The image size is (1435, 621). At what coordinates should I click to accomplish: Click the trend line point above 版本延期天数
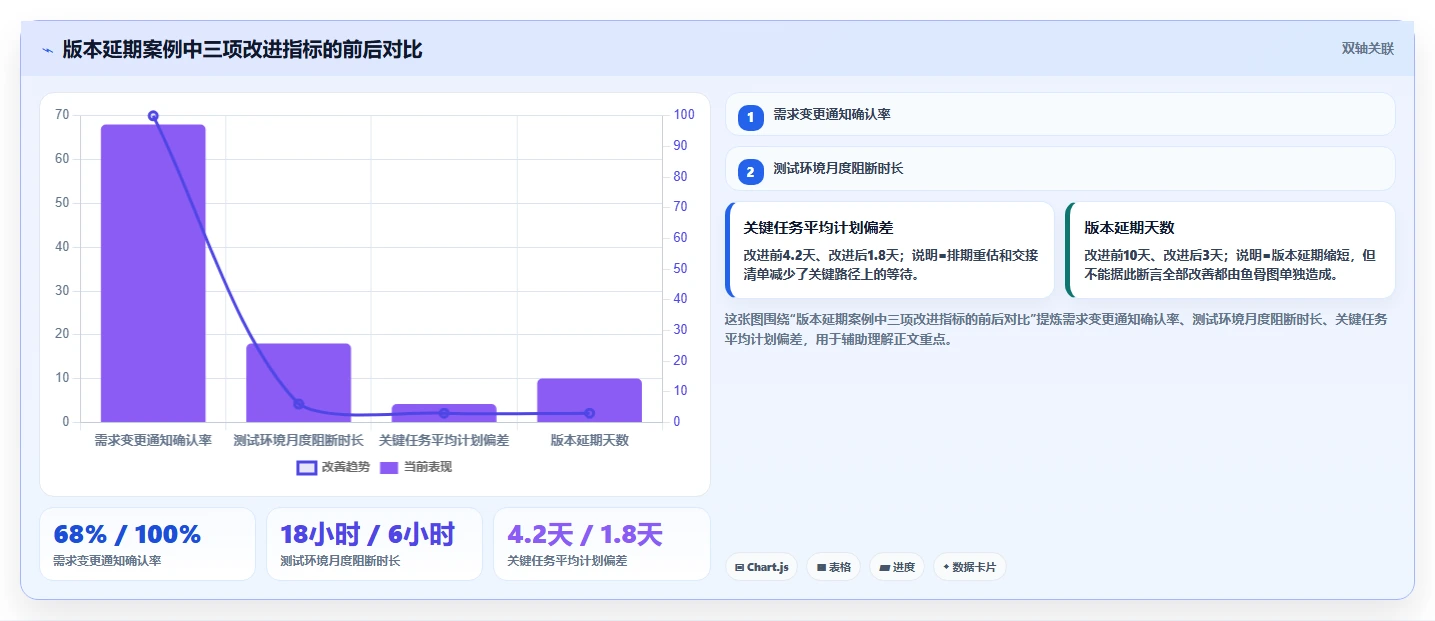589,413
